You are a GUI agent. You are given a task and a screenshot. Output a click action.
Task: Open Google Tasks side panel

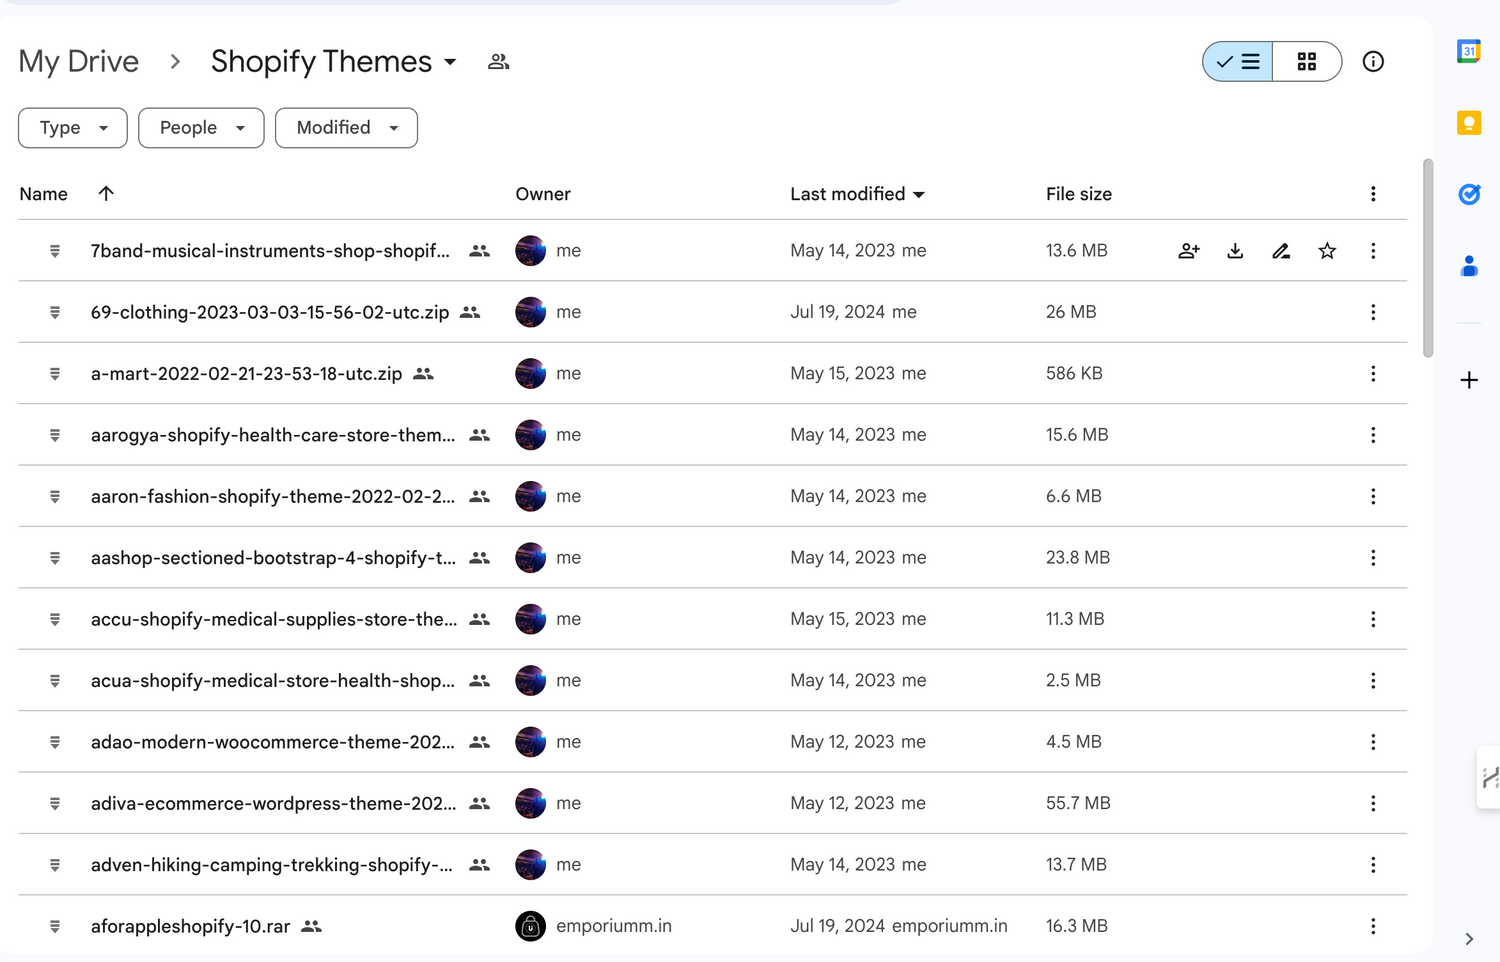coord(1468,194)
